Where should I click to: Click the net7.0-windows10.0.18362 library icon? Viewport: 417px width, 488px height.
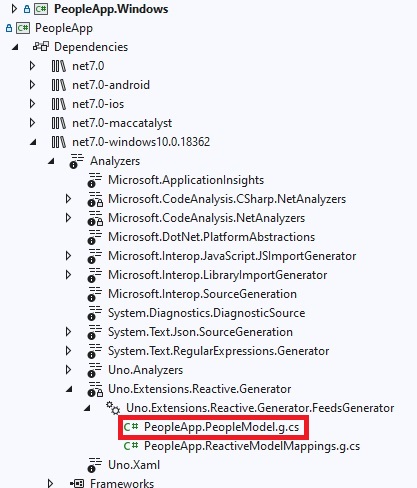tap(58, 142)
